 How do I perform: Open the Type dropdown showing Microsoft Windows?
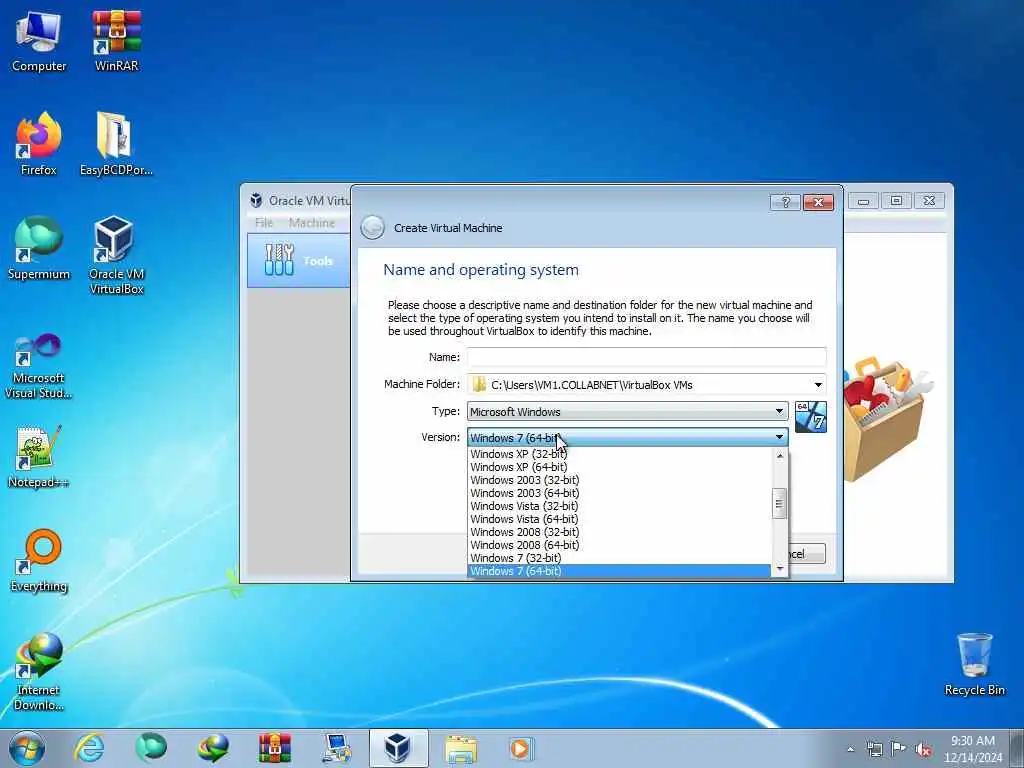click(628, 411)
